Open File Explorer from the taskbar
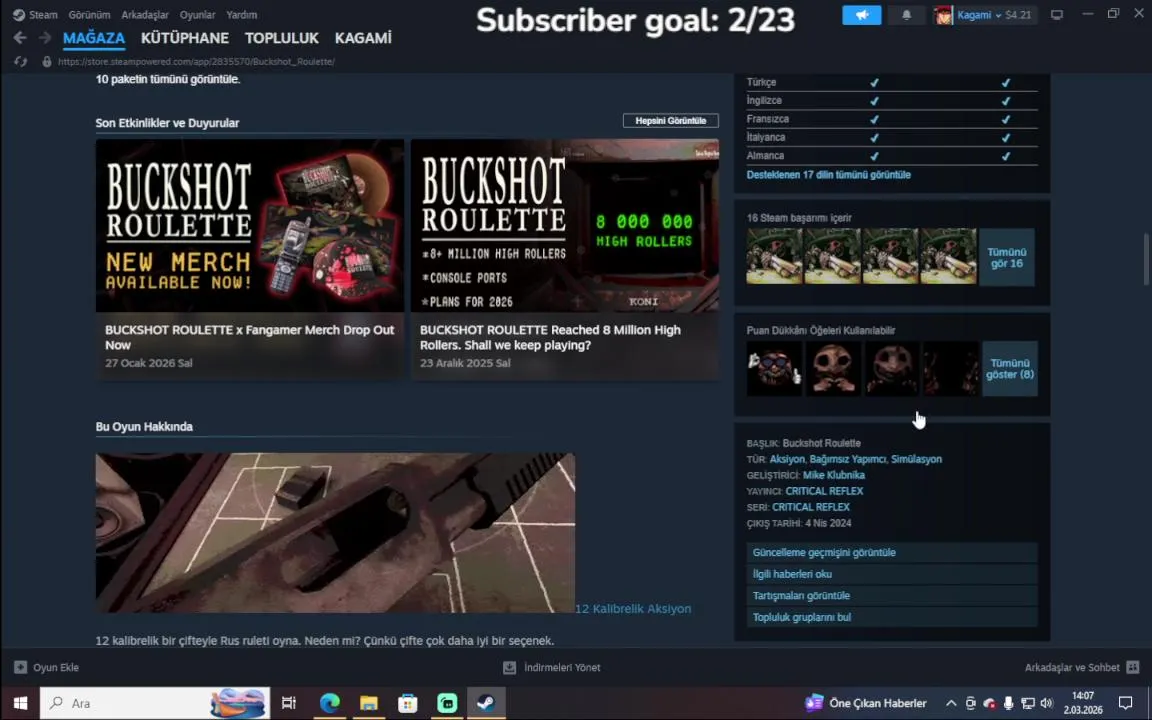 pos(369,703)
